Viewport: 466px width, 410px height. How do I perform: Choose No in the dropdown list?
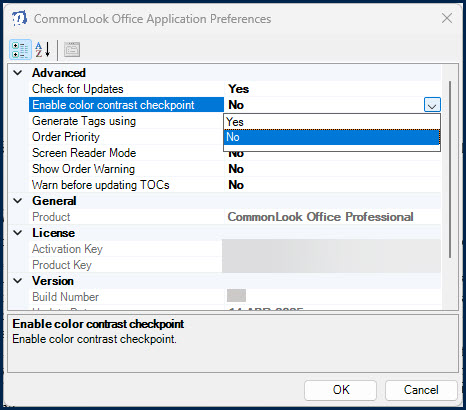[332, 137]
